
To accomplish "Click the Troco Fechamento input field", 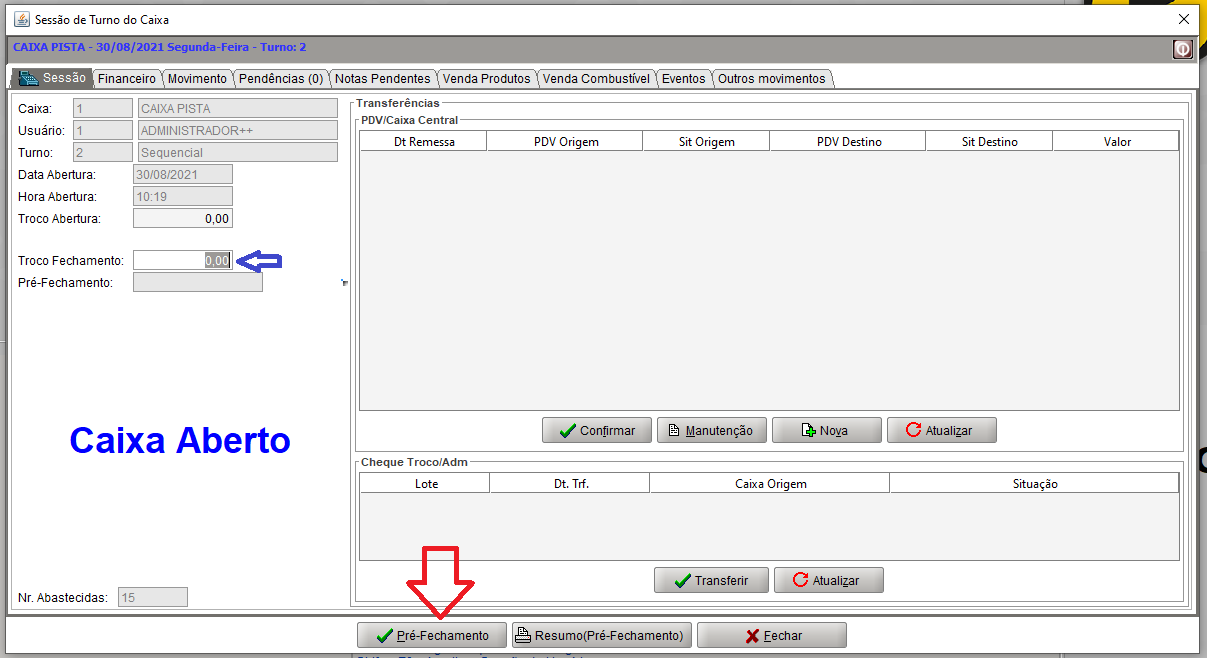I will click(x=183, y=260).
